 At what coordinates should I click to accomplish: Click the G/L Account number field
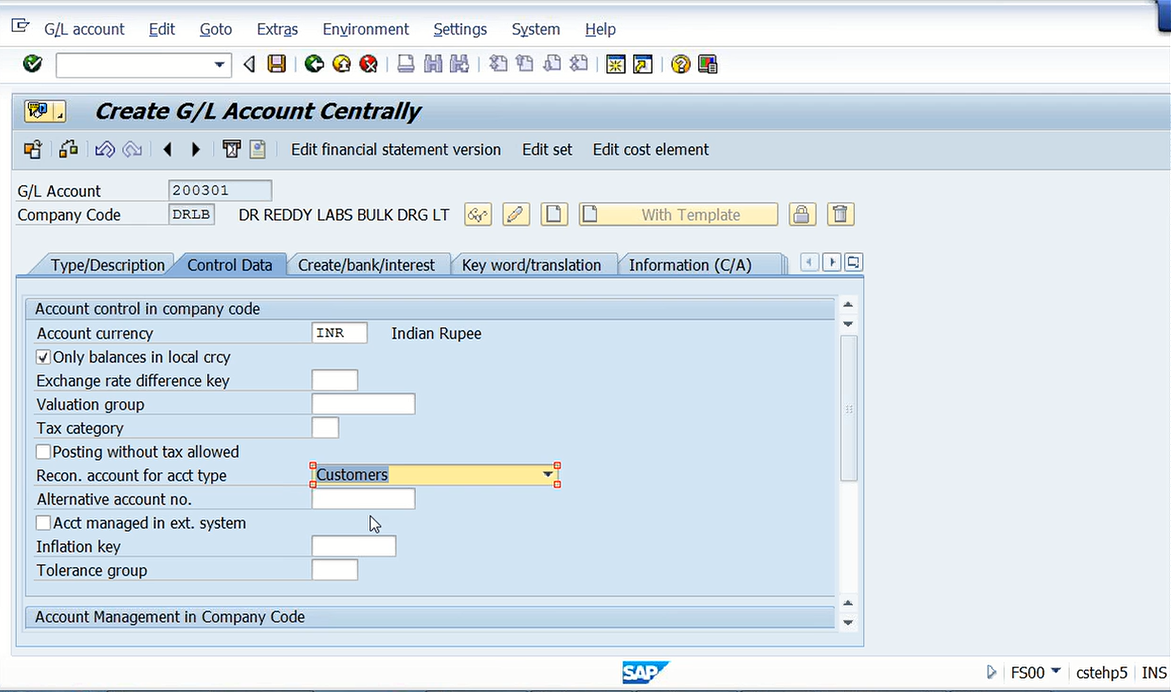pos(220,190)
